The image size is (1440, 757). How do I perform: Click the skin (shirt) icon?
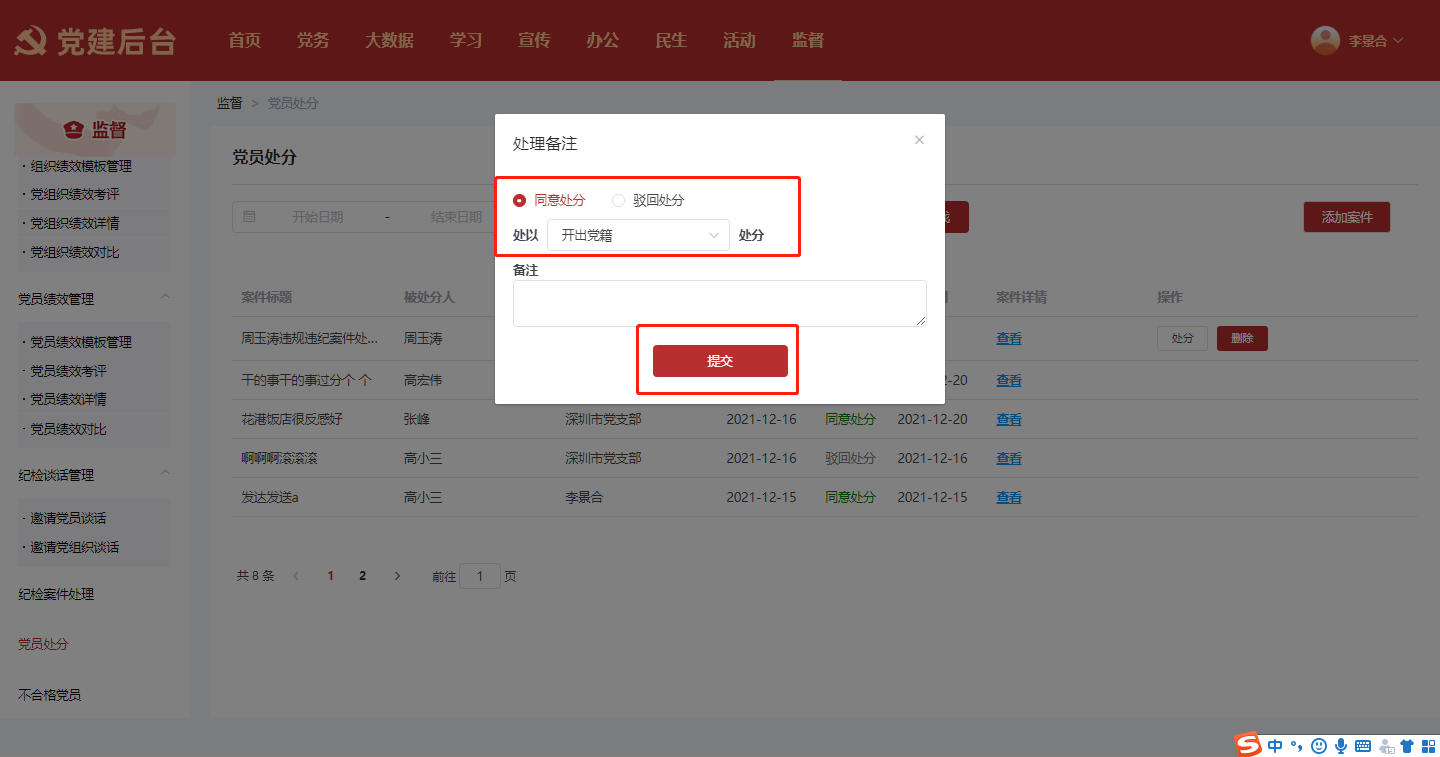1407,746
